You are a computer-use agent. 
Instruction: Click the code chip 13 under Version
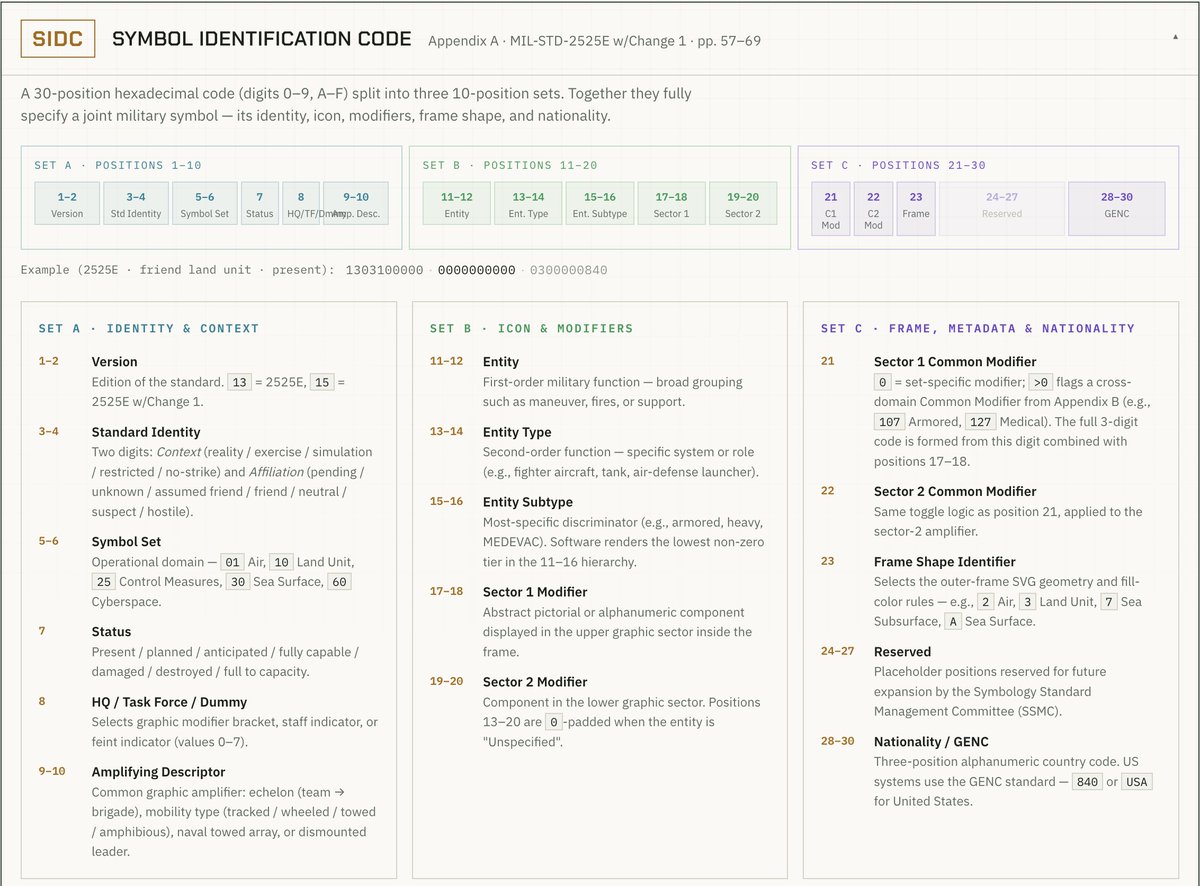tap(239, 382)
